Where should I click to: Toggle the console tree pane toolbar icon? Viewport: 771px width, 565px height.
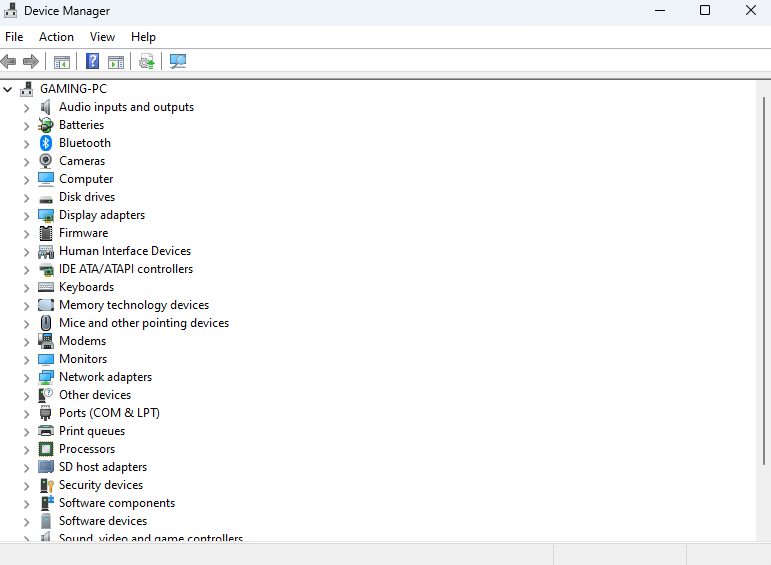(x=62, y=62)
